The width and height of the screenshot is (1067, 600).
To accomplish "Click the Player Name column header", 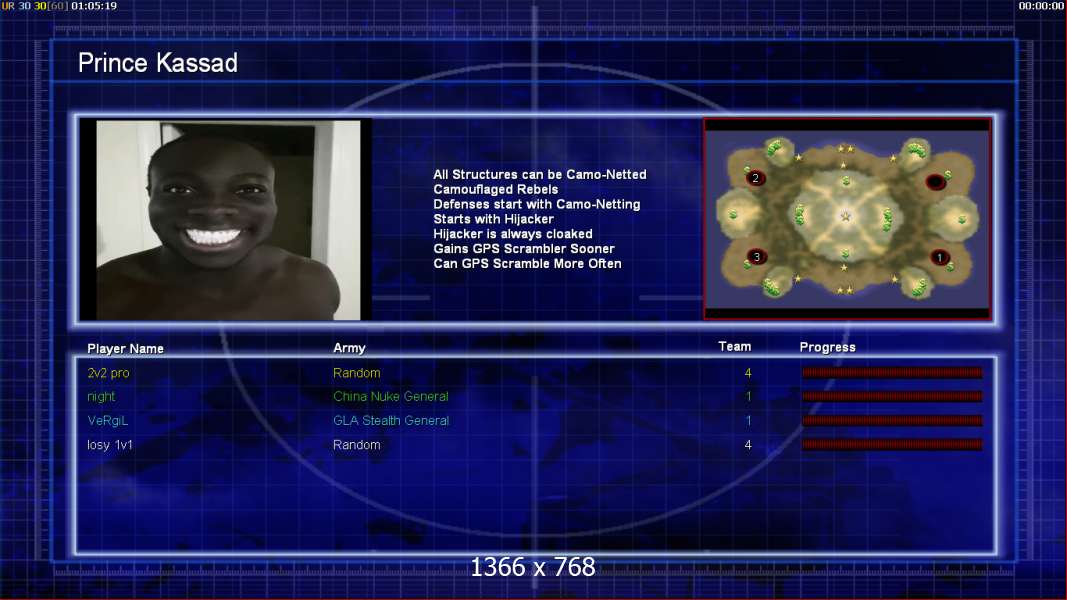I will tap(125, 348).
